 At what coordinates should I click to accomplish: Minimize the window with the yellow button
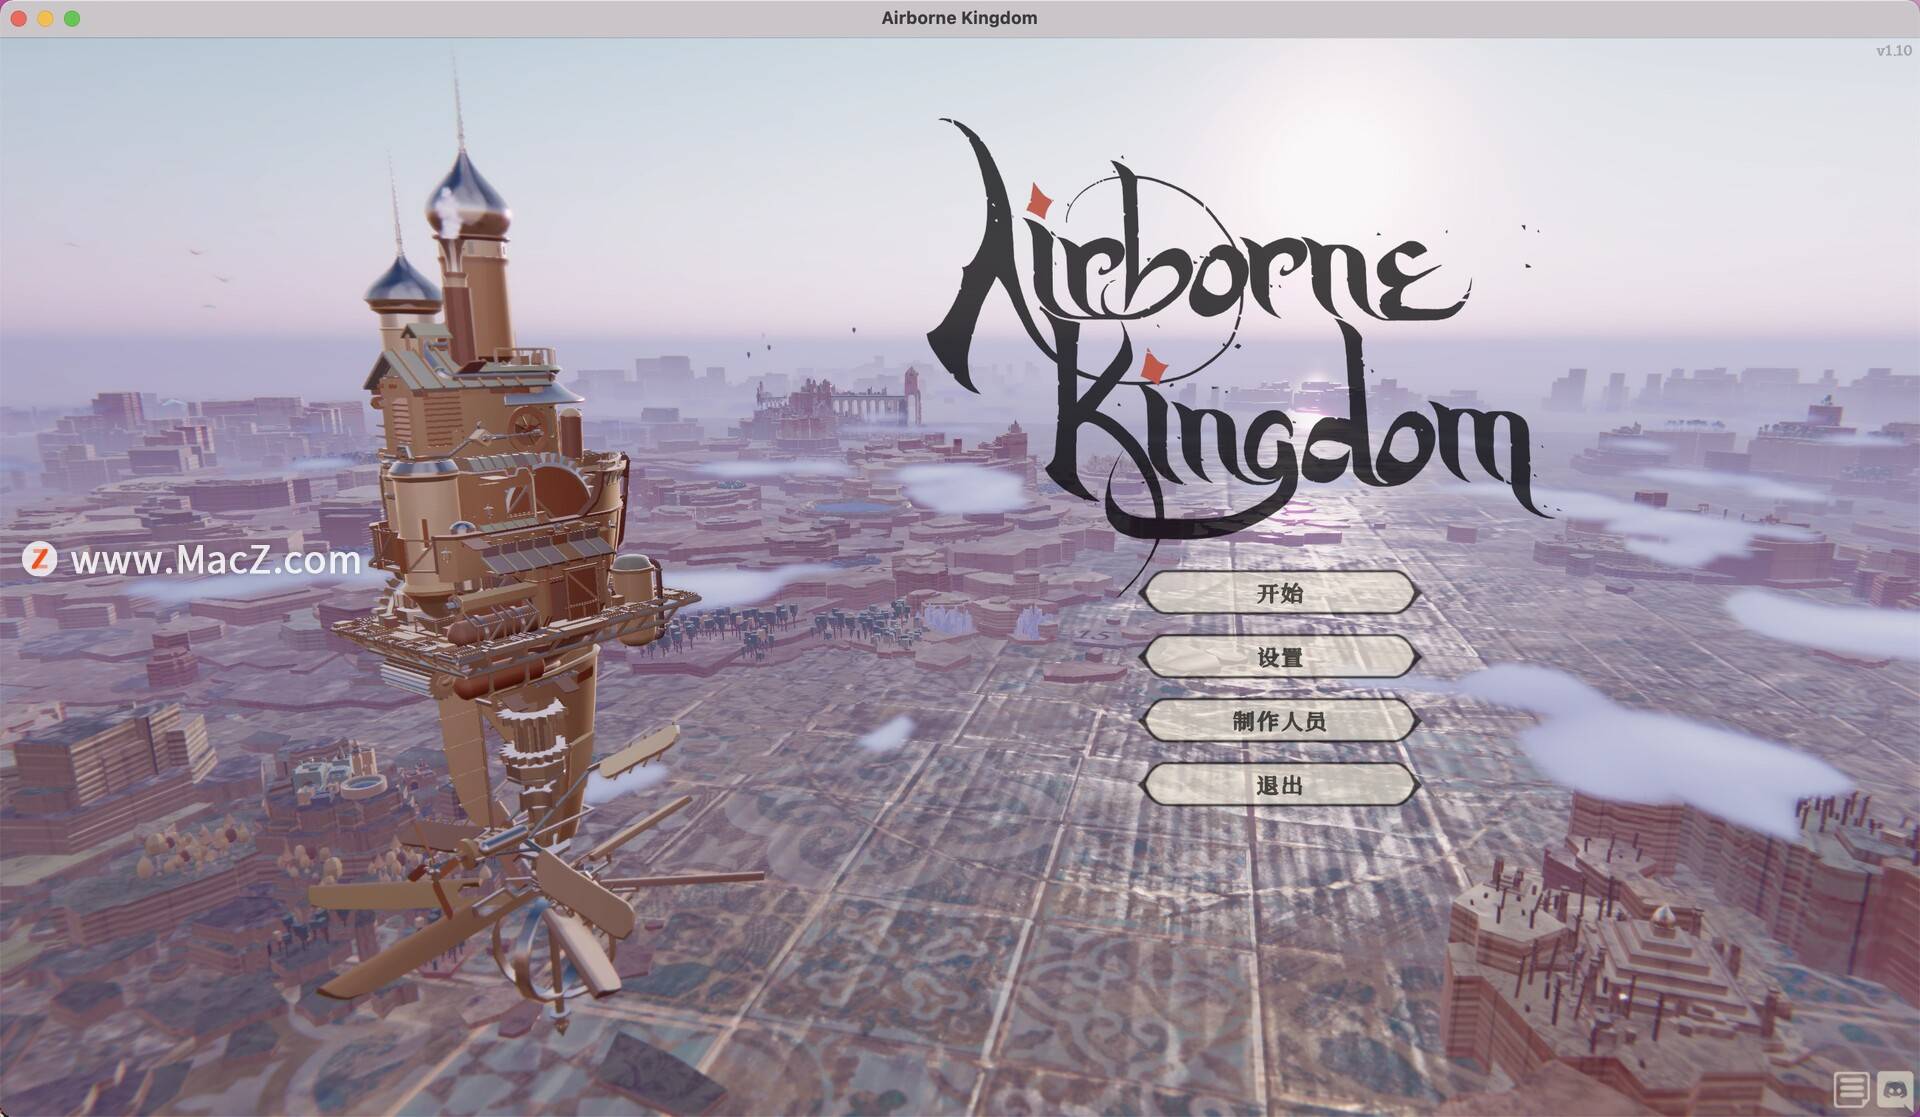click(45, 18)
